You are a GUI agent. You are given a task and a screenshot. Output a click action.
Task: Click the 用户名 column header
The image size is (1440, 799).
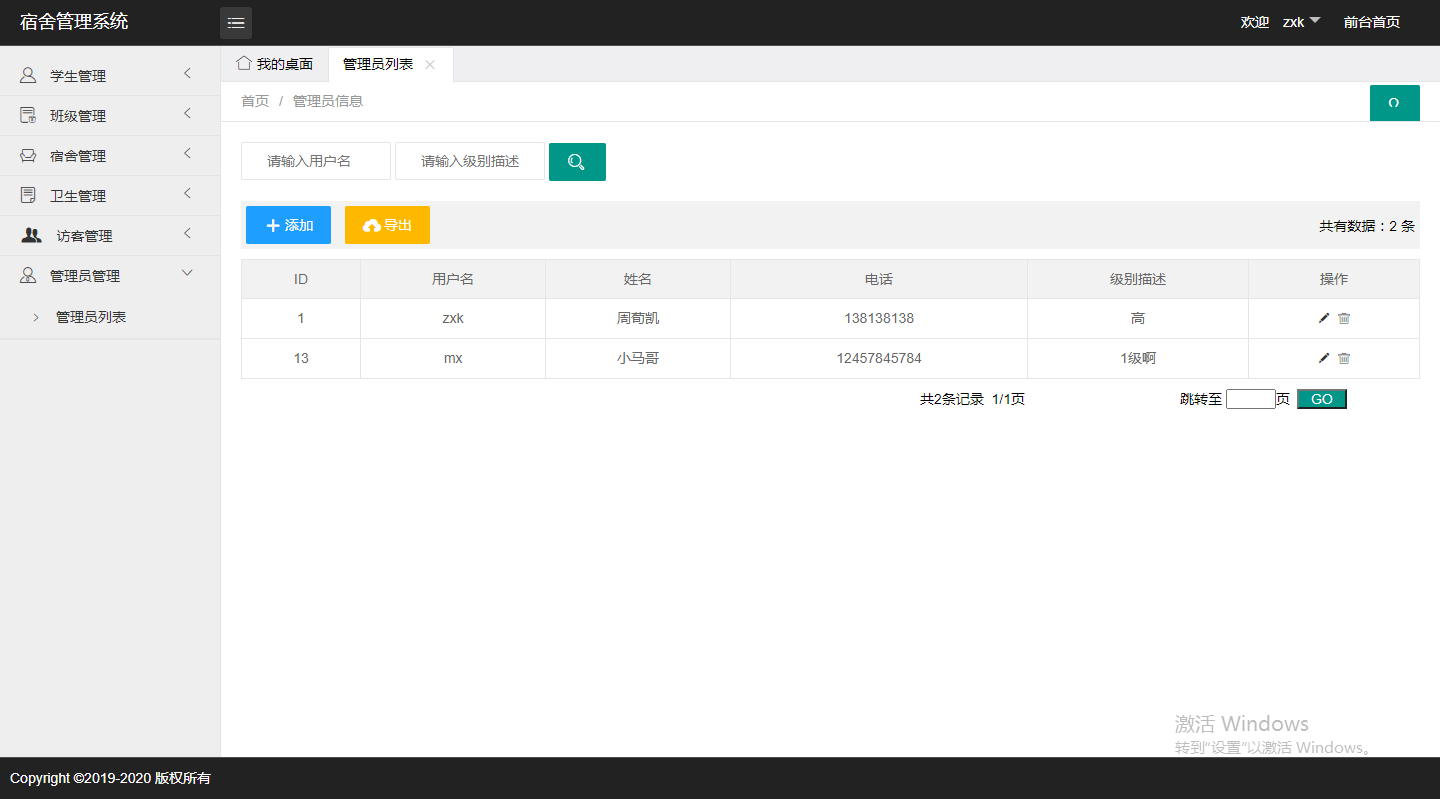click(x=453, y=279)
